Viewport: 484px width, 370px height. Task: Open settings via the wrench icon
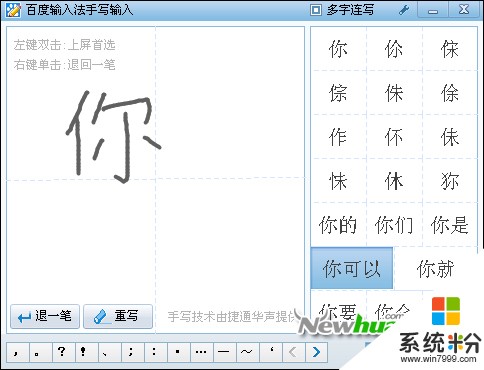click(404, 10)
